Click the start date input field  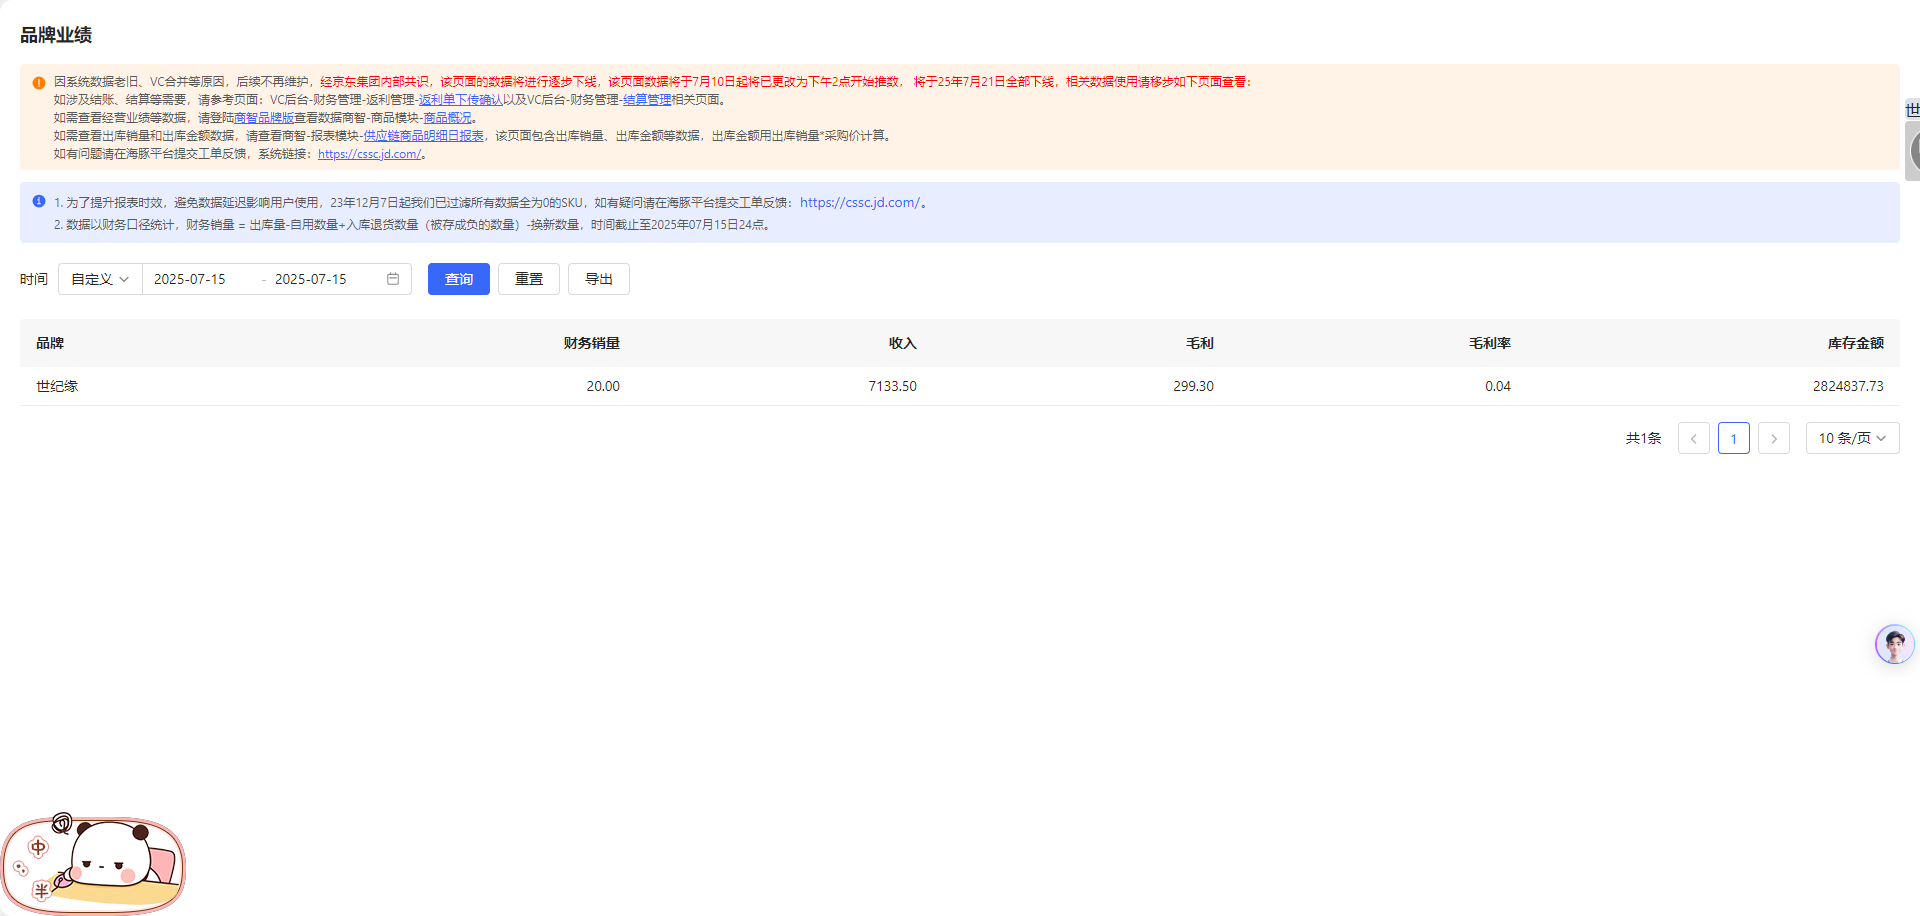coord(200,279)
